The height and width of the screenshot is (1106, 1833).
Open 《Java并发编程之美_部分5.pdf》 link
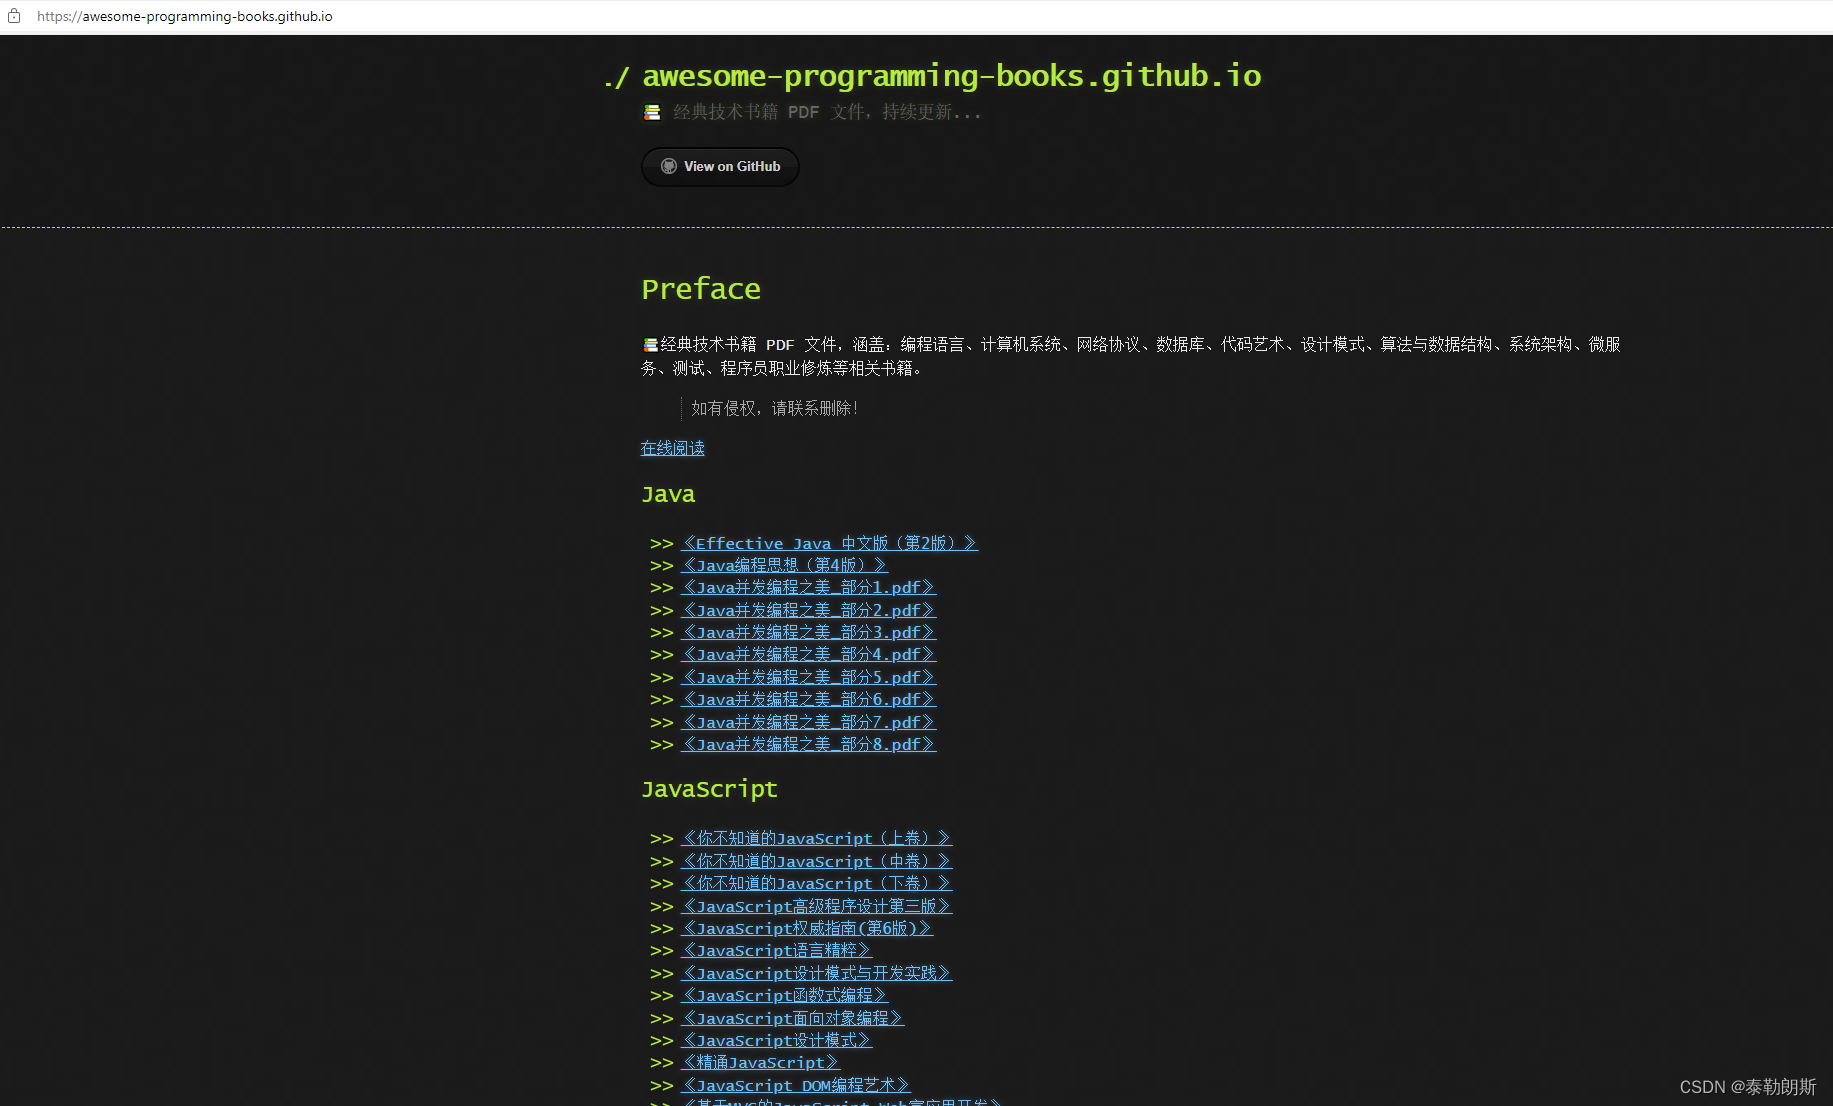pos(808,677)
